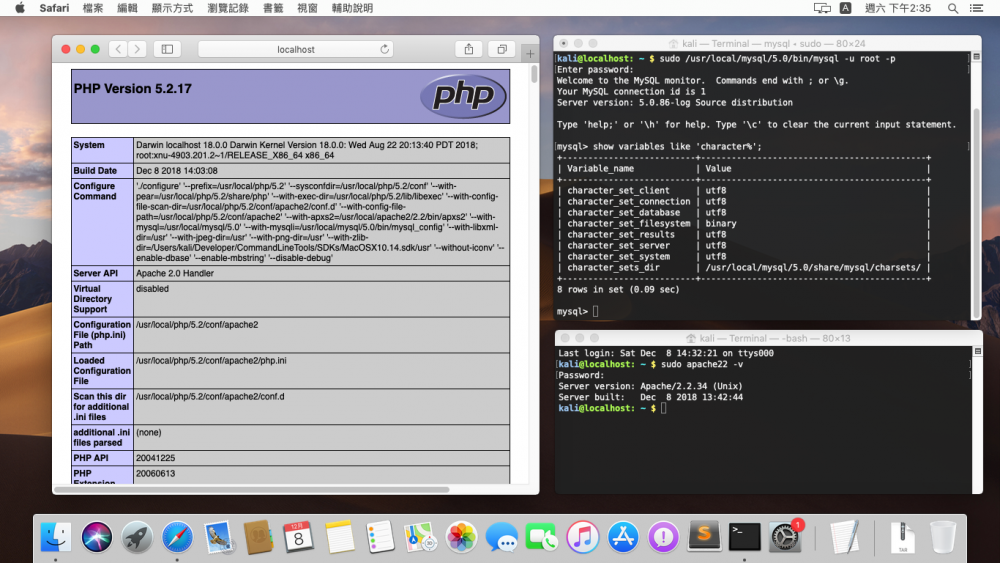
Task: Open Messages from the Dock
Action: (x=501, y=537)
